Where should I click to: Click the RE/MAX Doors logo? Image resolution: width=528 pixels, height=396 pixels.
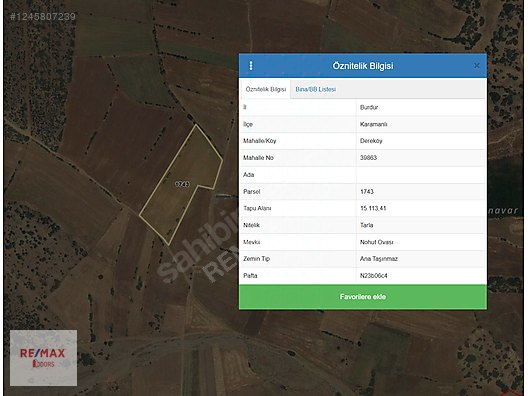[x=43, y=358]
